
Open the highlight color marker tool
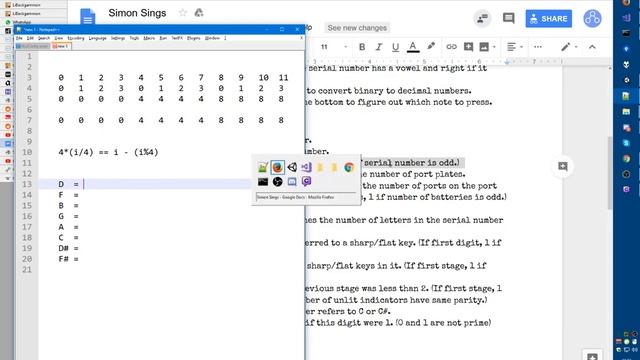coord(431,46)
